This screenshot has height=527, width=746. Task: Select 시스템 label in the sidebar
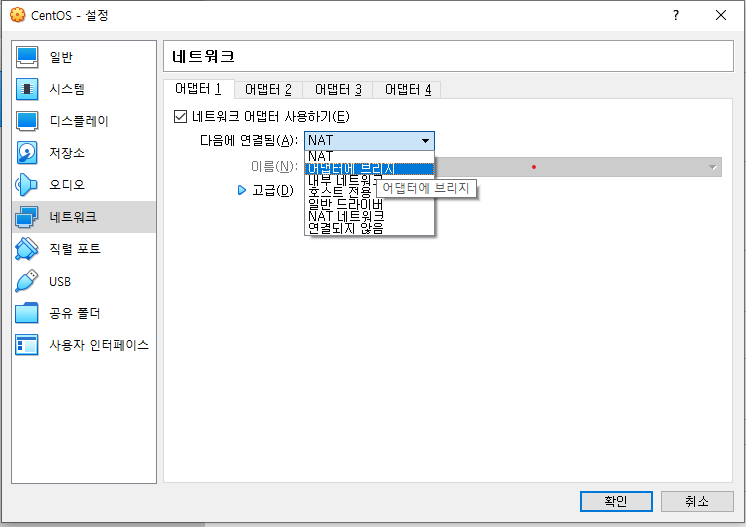pyautogui.click(x=67, y=89)
